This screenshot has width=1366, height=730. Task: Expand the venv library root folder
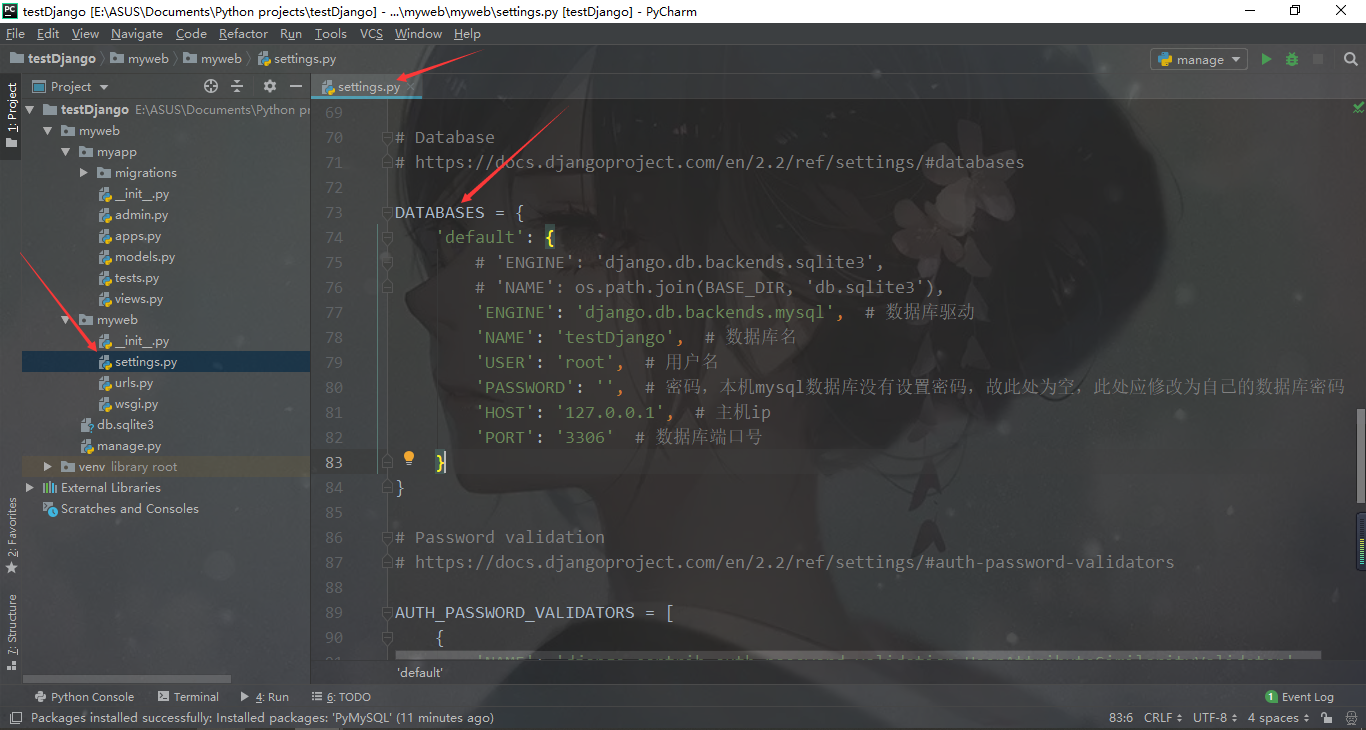click(x=48, y=467)
